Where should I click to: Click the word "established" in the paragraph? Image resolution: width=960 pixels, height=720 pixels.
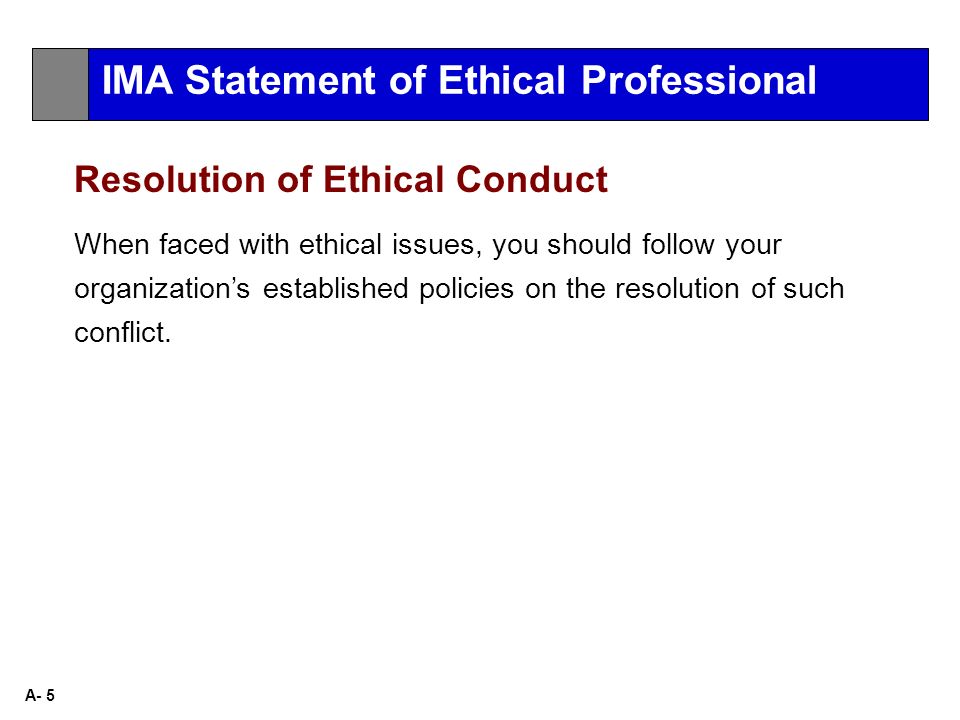335,288
